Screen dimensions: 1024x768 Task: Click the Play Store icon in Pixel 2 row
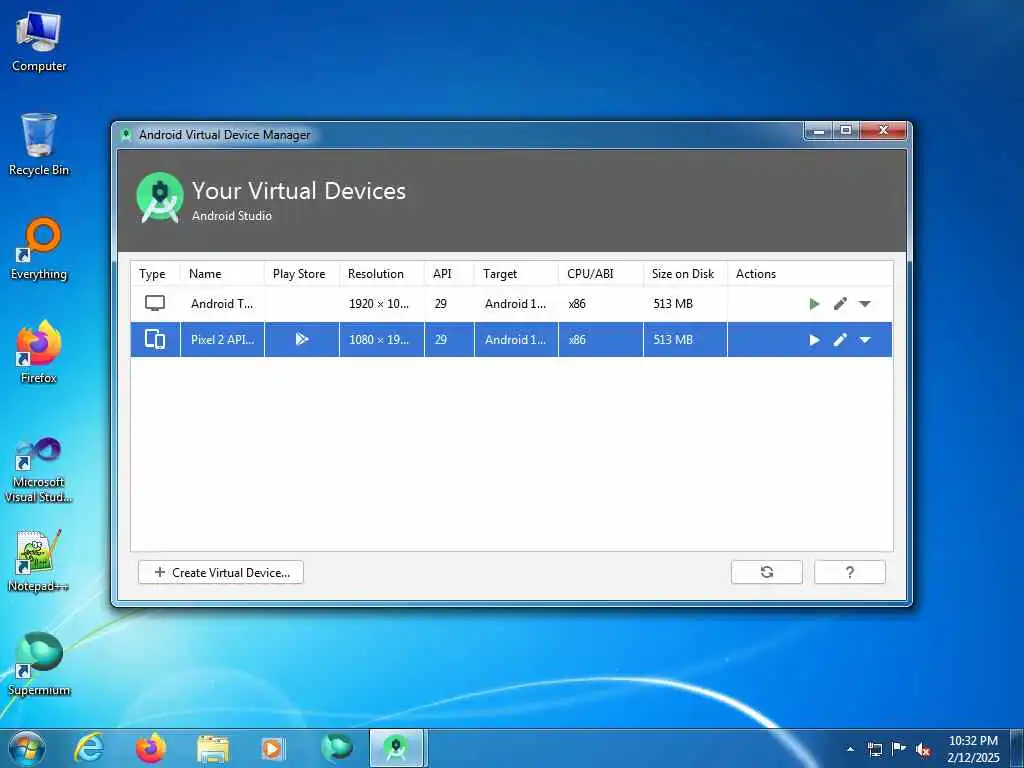click(302, 339)
